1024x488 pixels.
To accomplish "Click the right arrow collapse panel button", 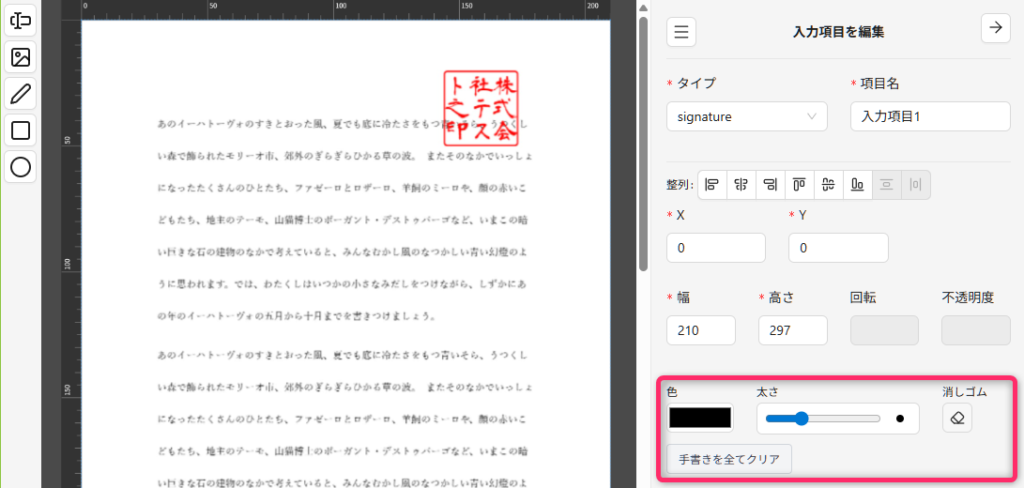I will [x=994, y=29].
